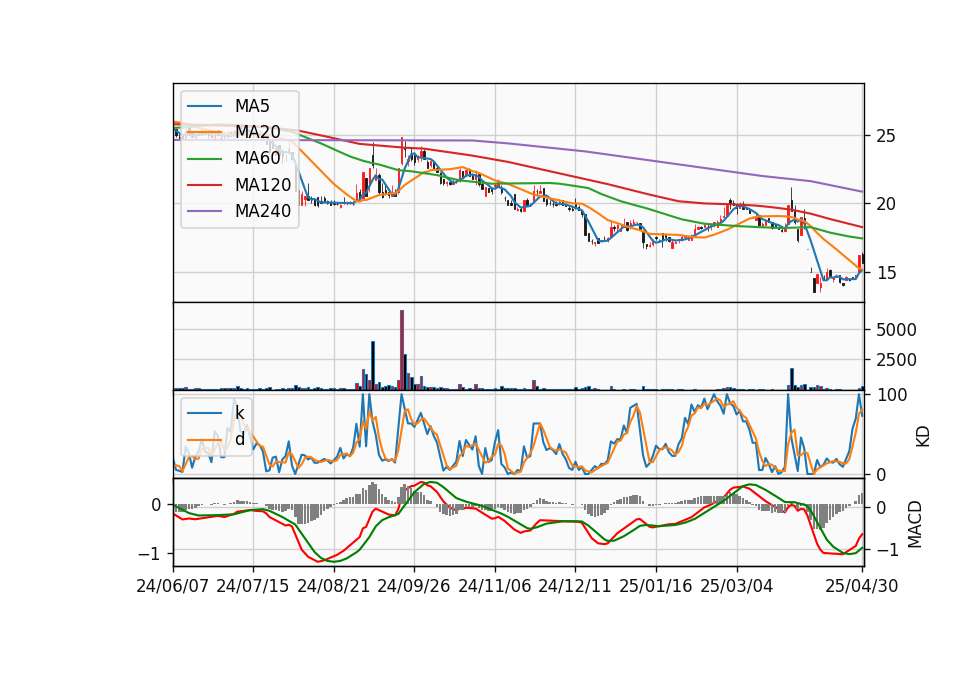
Task: Click the MA60 legend label
Action: (257, 159)
